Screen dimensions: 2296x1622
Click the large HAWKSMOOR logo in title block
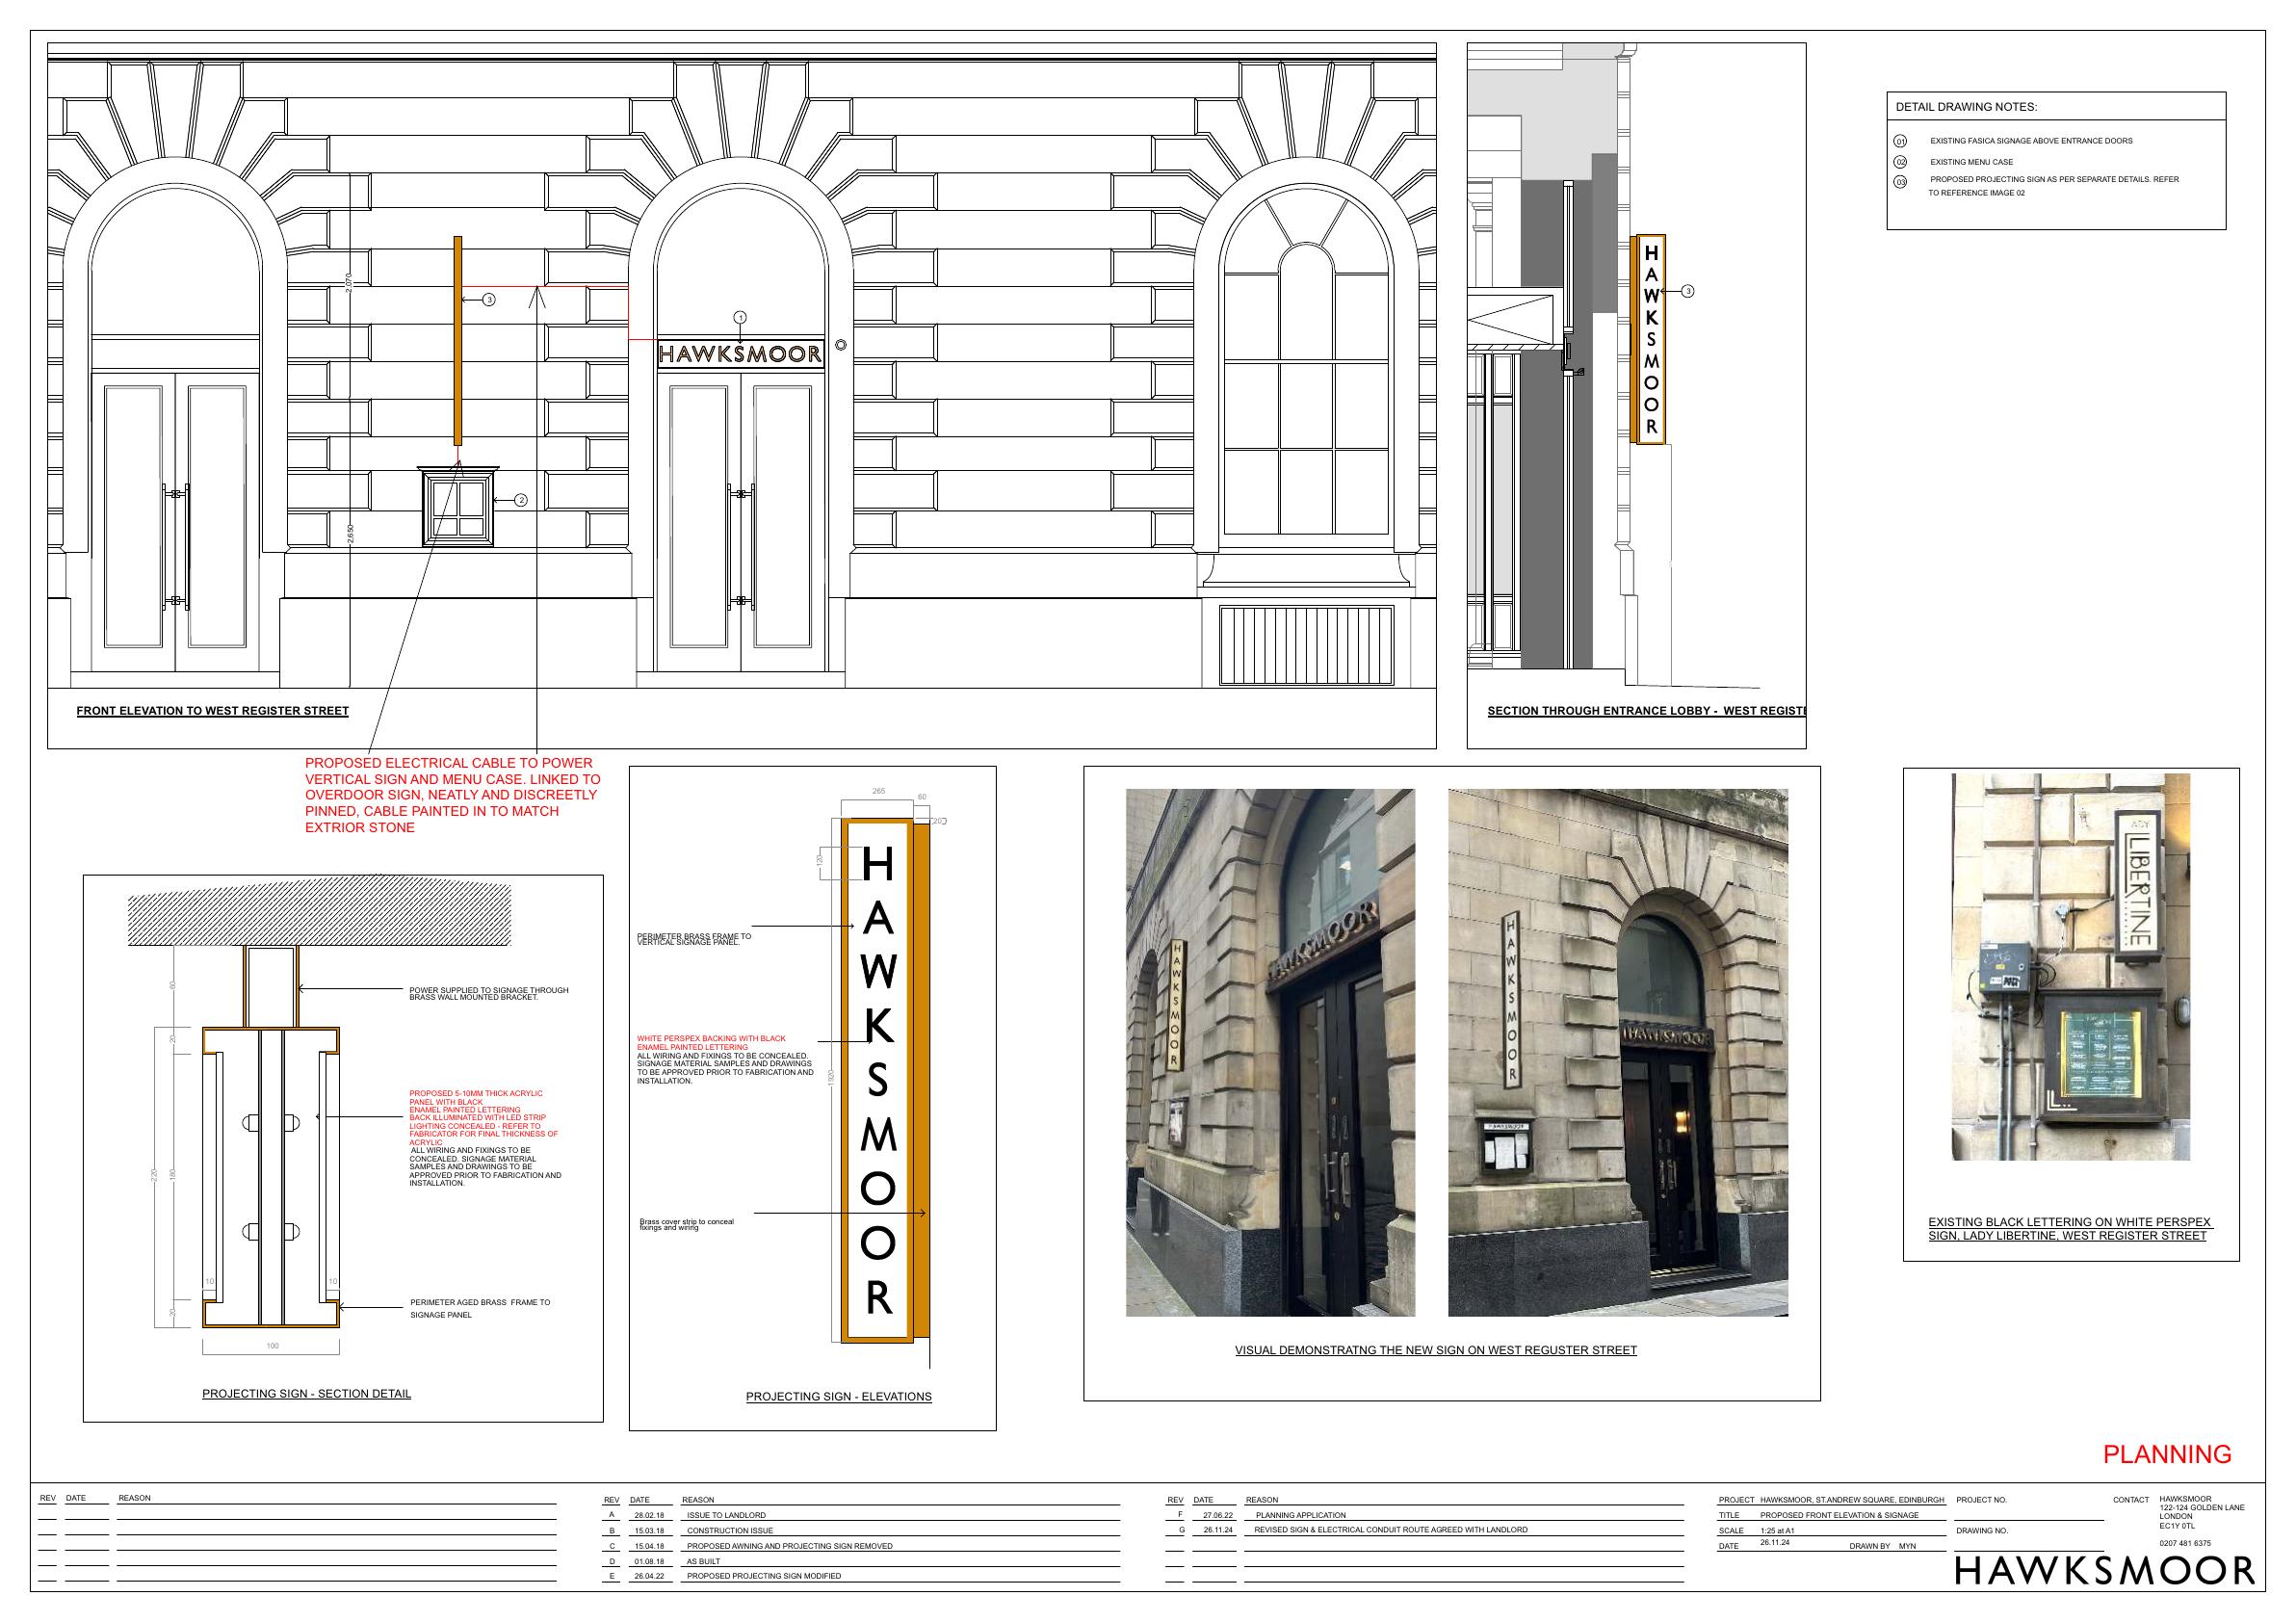coord(2105,1572)
